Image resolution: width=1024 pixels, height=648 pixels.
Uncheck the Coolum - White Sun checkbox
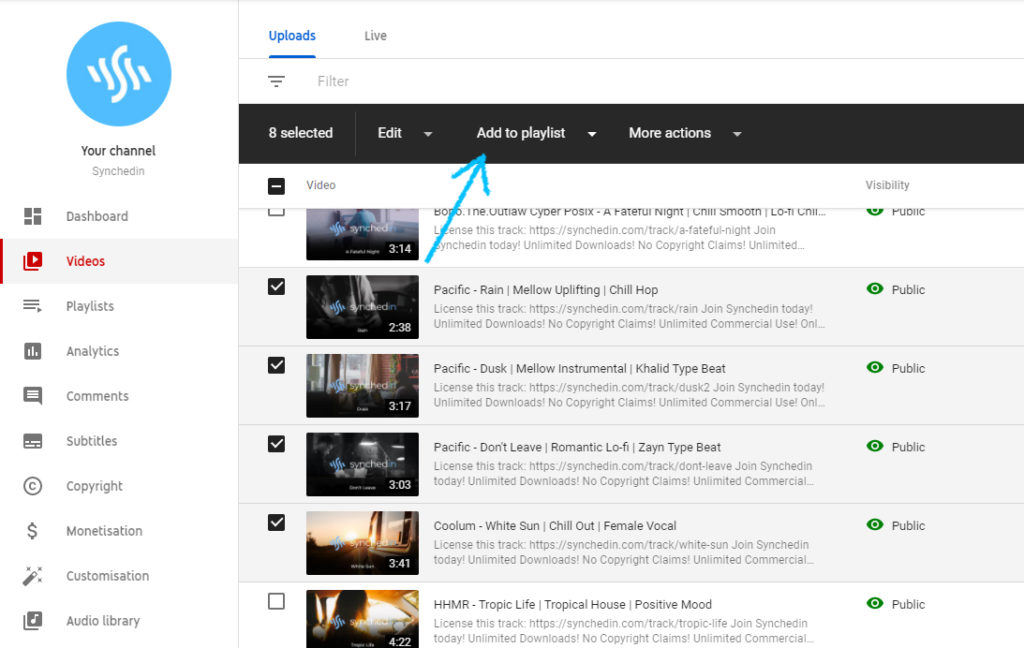[x=276, y=523]
